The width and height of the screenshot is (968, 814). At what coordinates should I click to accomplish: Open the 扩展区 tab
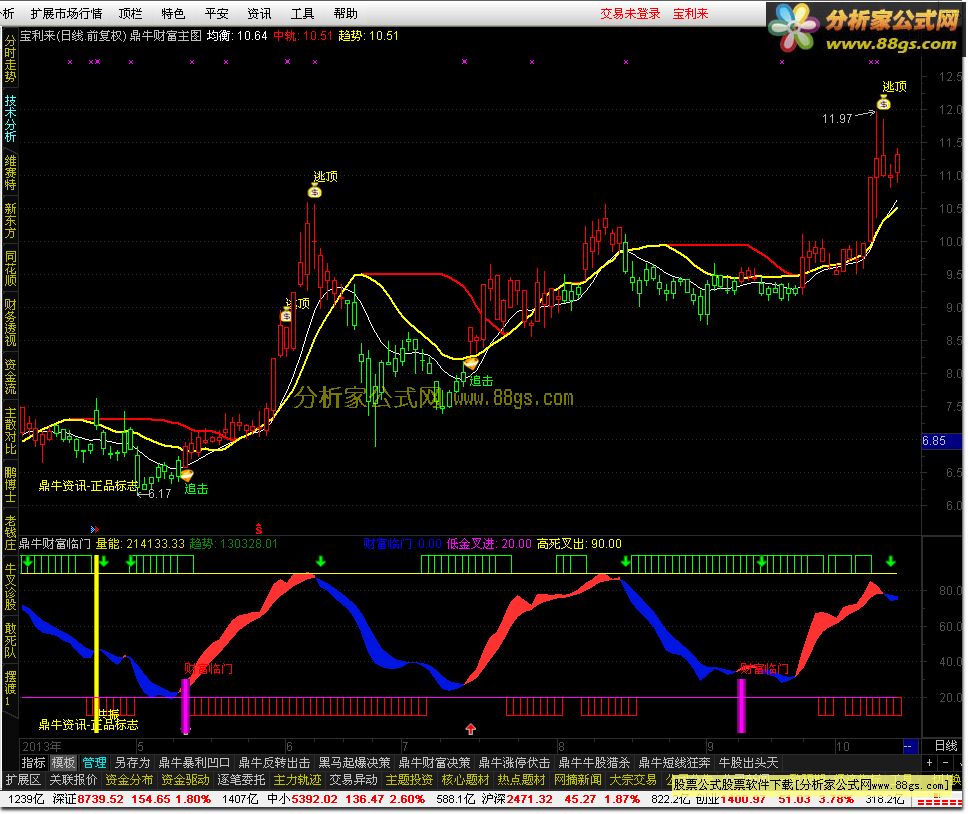tap(23, 780)
